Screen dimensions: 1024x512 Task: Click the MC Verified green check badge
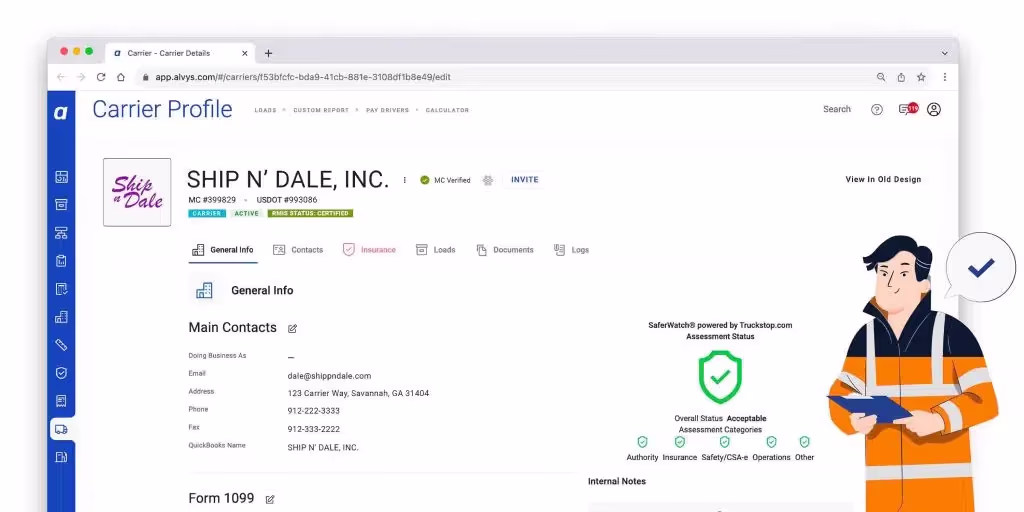coord(424,180)
